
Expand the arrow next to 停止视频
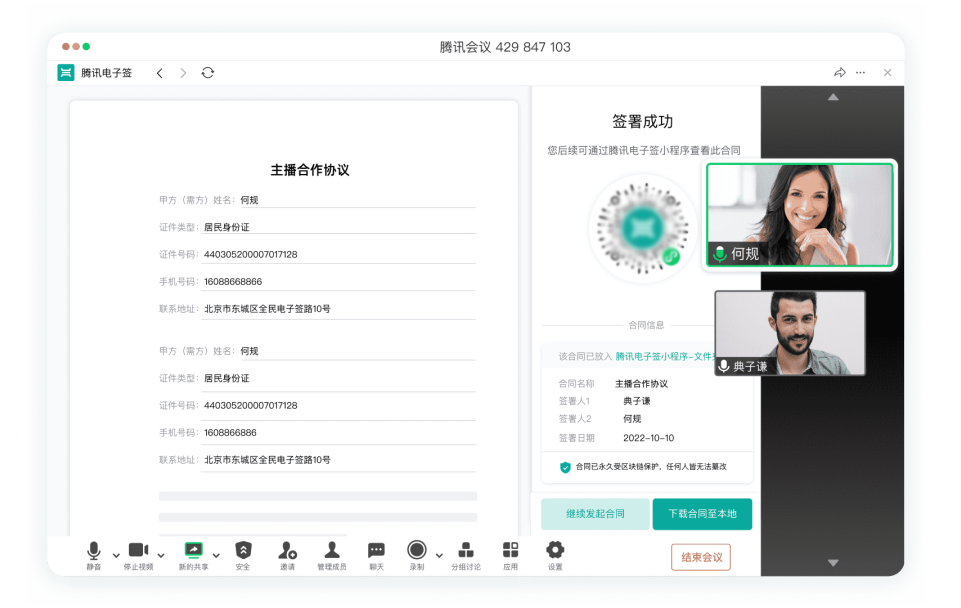161,555
